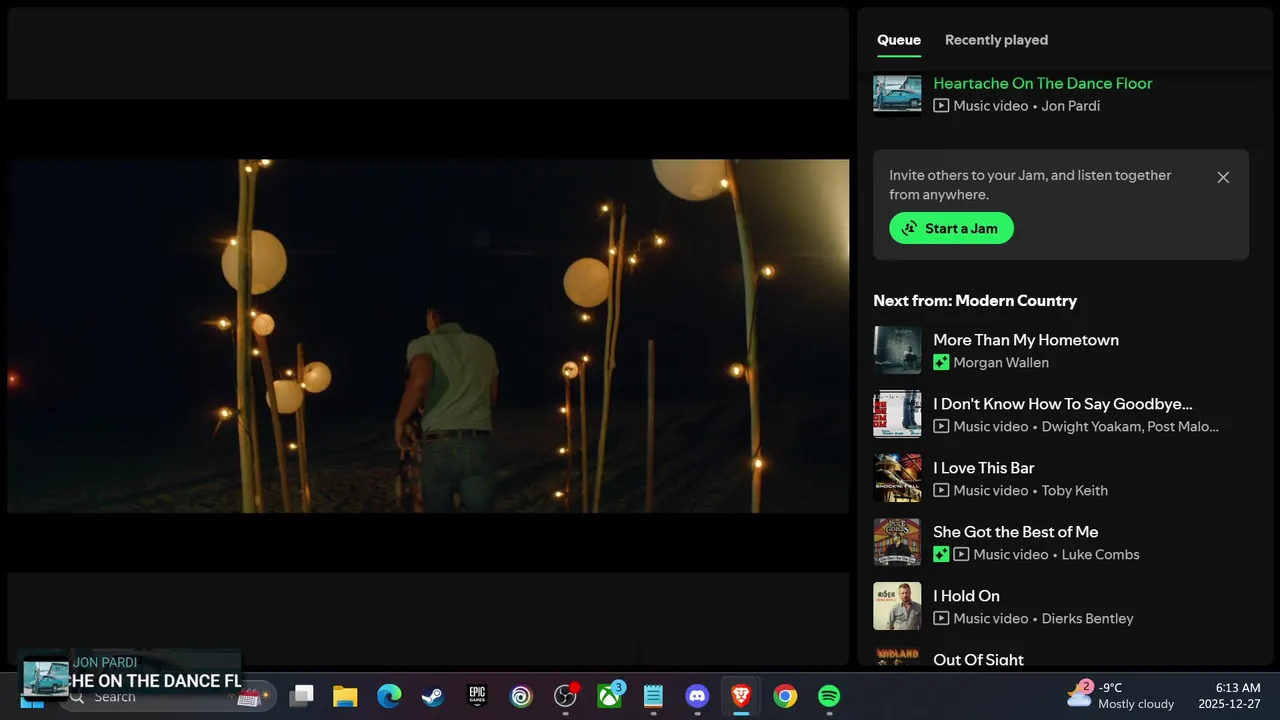
Task: Open Jon Pardi artist link in queue
Action: pos(1070,106)
